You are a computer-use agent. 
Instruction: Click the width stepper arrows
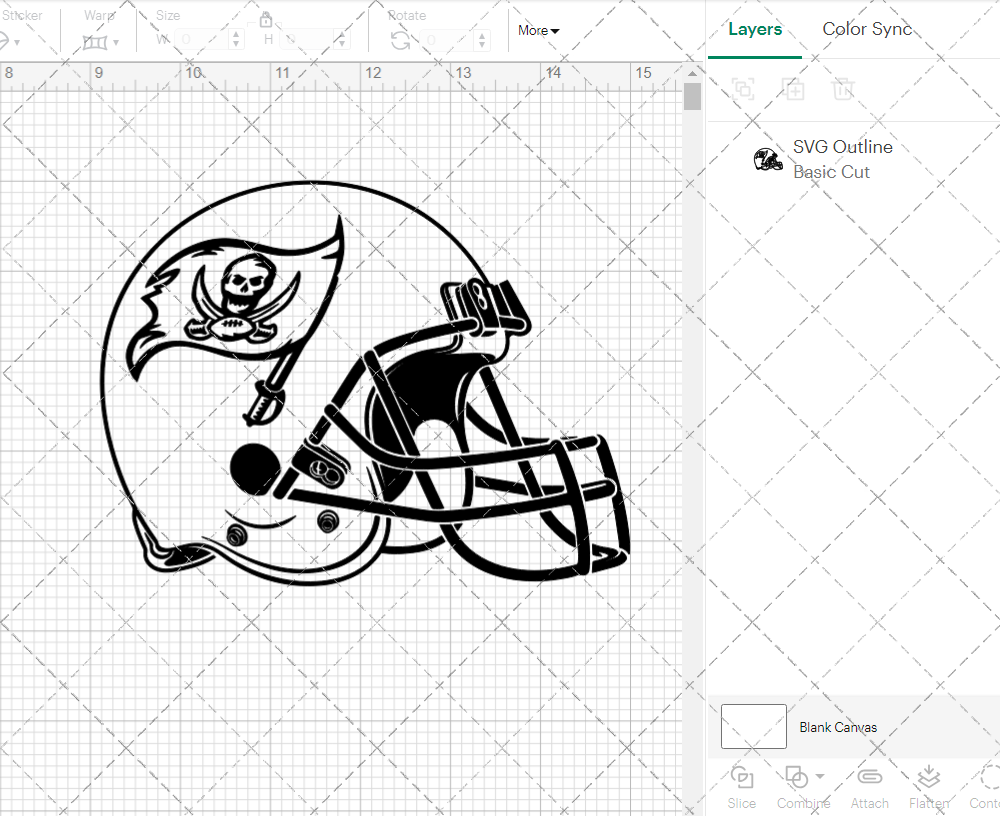[x=236, y=40]
